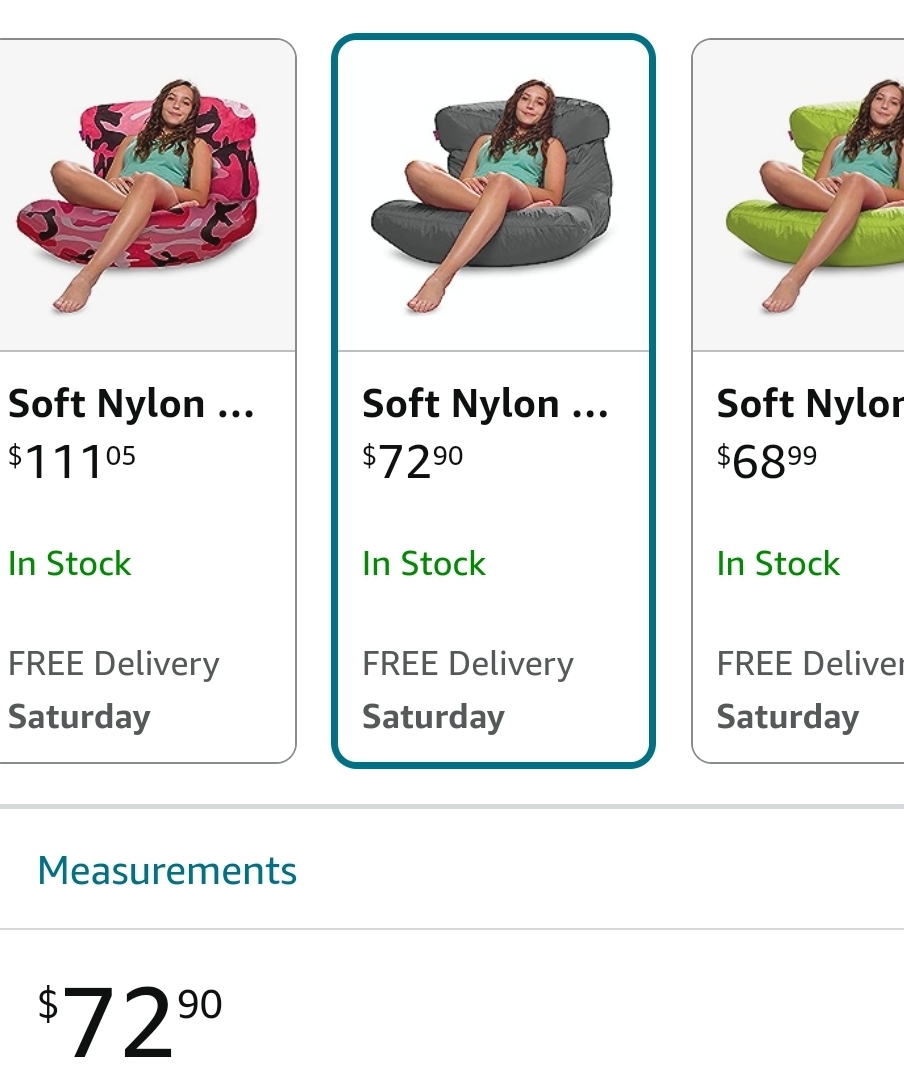
Task: Tap the $68.99 price on green option
Action: click(767, 460)
